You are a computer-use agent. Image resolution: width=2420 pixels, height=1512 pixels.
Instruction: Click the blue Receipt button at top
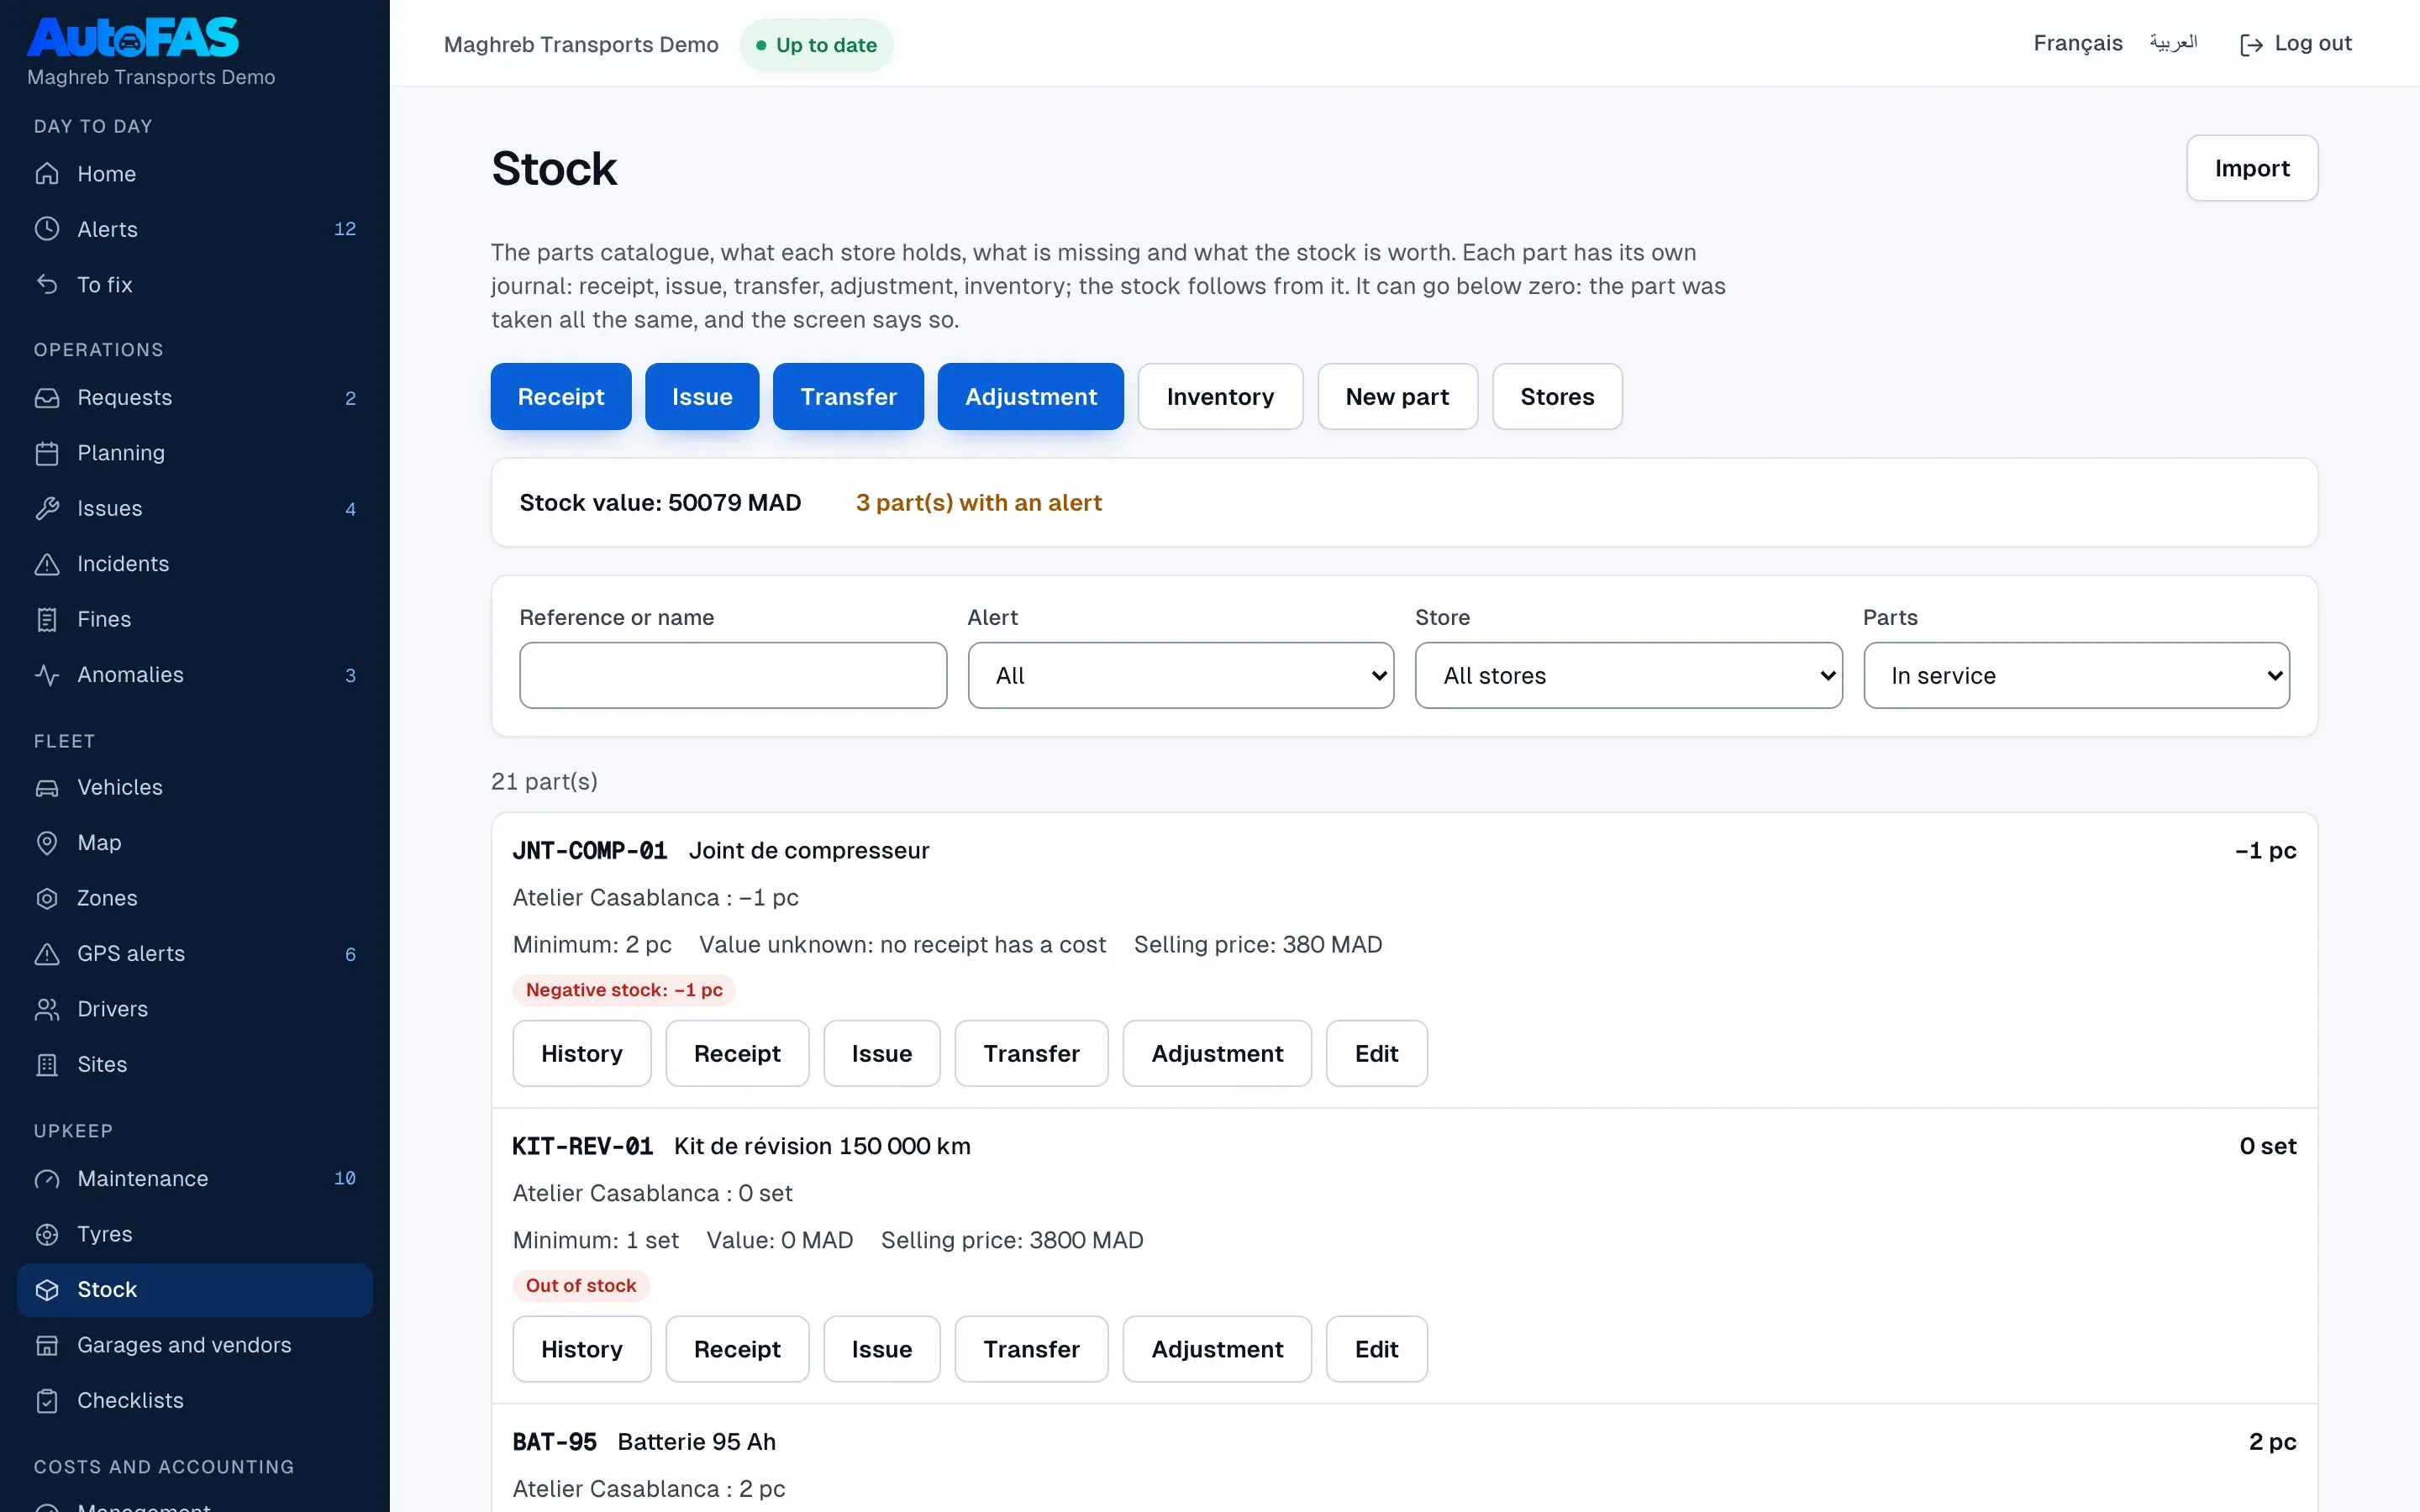coord(561,397)
